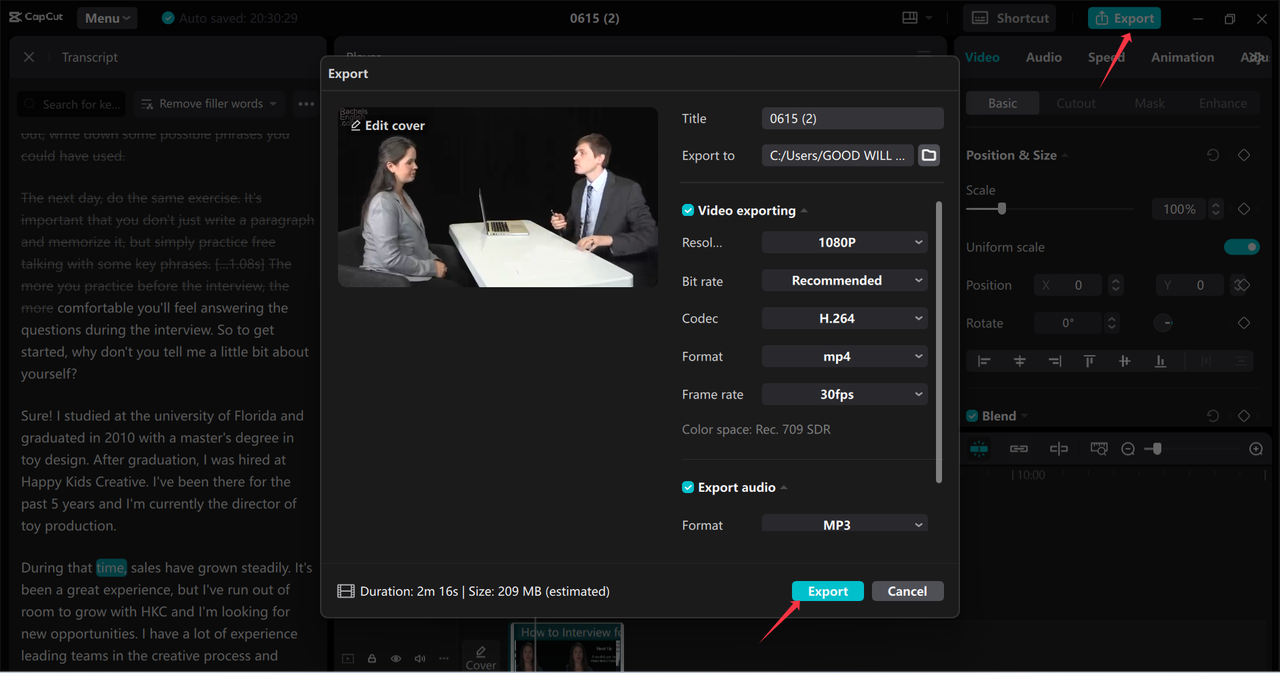Close the Transcript panel
The height and width of the screenshot is (673, 1280).
click(29, 57)
